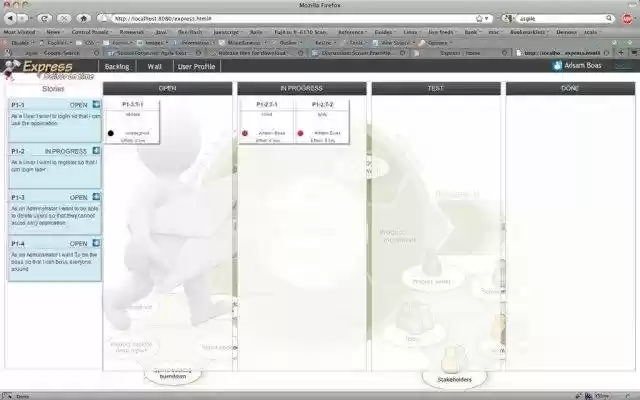The height and width of the screenshot is (400, 640).
Task: Select the P1-3 delete users story card
Action: [x=54, y=212]
